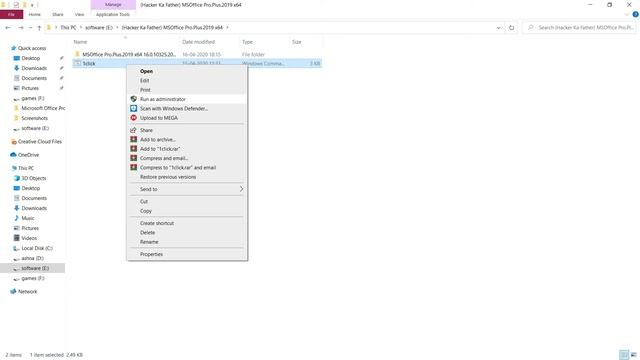The image size is (640, 360).
Task: Click This PC in the breadcrumb
Action: click(x=68, y=28)
